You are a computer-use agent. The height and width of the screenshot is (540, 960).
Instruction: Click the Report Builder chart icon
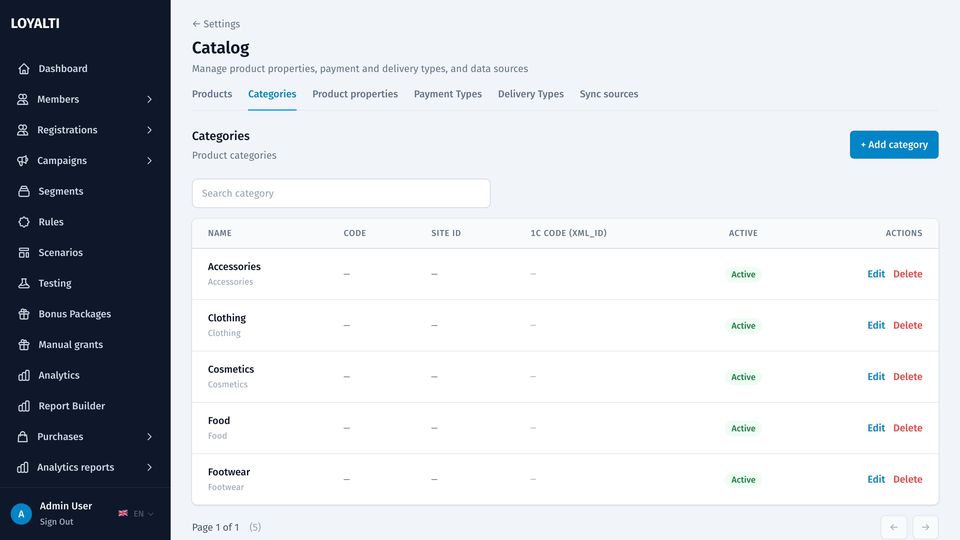[x=24, y=406]
